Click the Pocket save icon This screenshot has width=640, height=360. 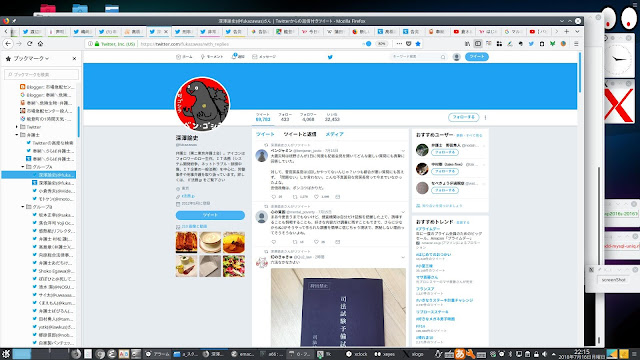coord(409,44)
